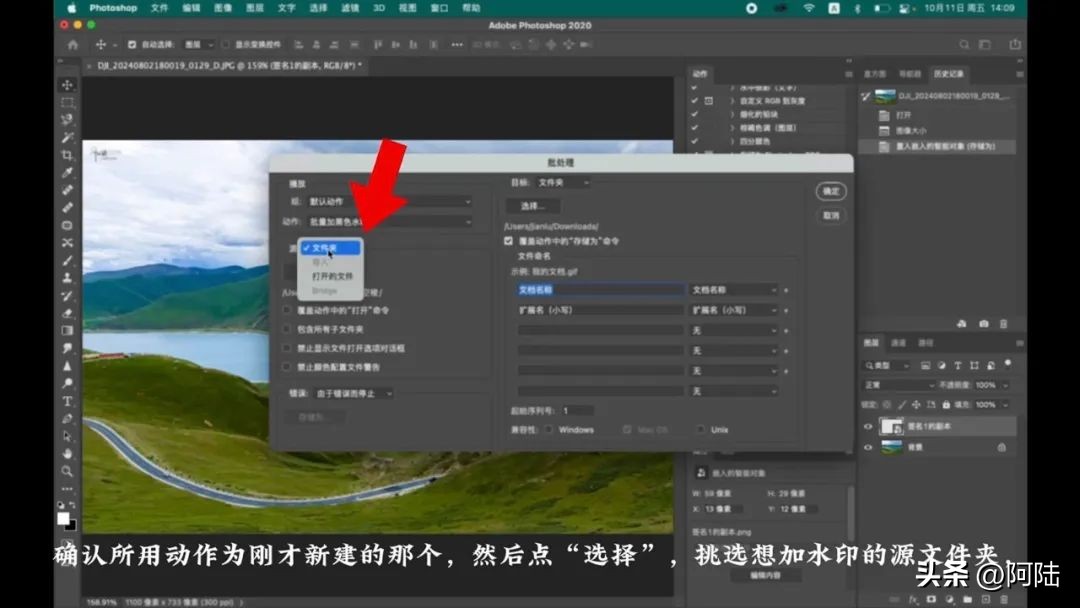Choose 文件夹 in the source popup
This screenshot has height=608, width=1080.
coord(330,248)
